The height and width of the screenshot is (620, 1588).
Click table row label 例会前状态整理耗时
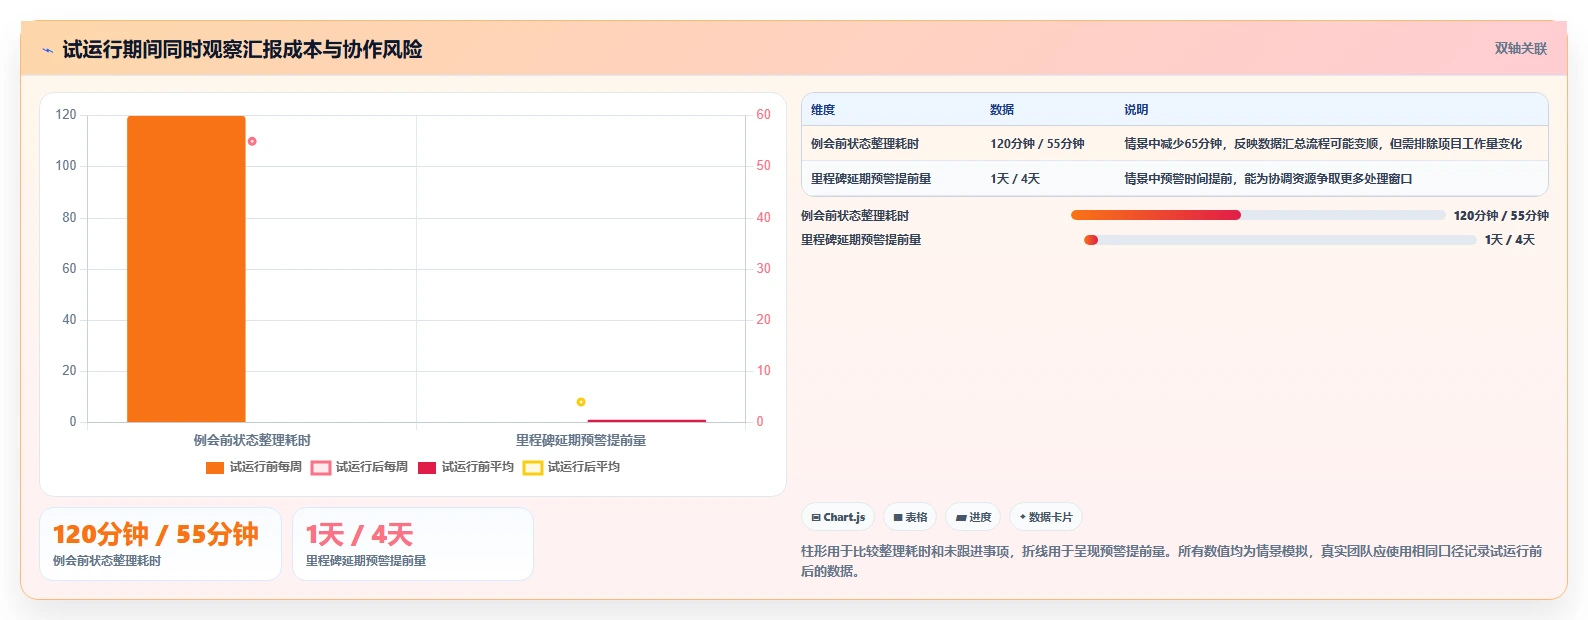865,144
